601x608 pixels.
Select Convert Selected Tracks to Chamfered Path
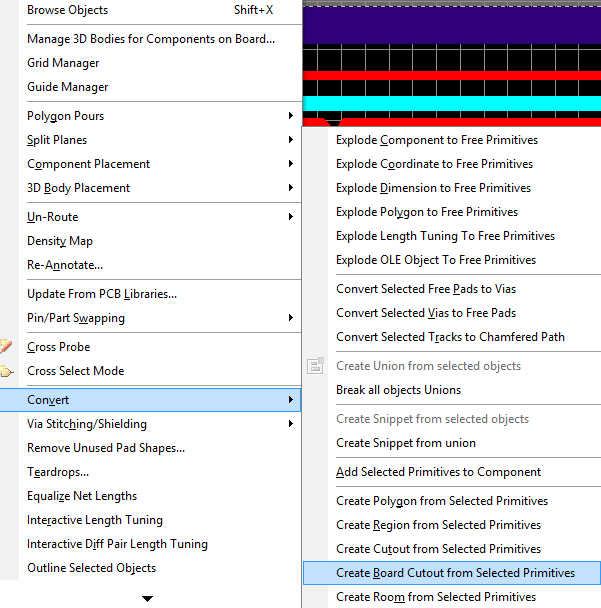tap(452, 337)
